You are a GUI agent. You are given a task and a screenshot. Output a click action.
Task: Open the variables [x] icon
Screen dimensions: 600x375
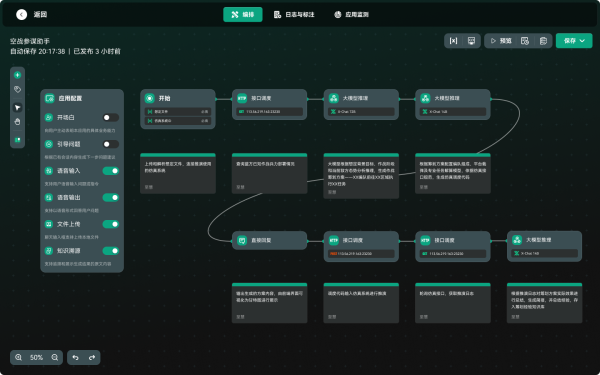coord(453,41)
